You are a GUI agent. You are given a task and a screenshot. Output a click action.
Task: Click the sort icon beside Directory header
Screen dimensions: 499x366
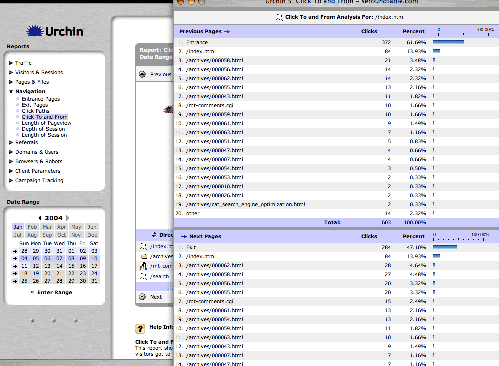coord(154,235)
